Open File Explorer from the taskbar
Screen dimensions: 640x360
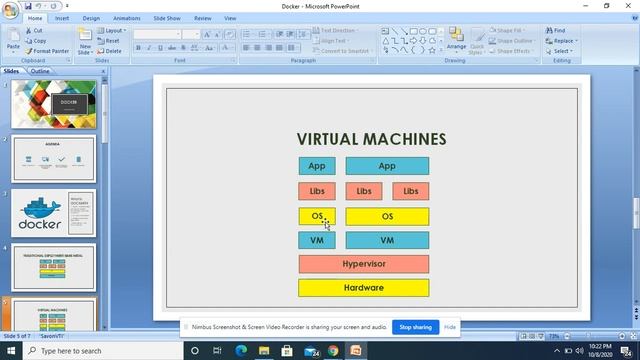pyautogui.click(x=264, y=351)
